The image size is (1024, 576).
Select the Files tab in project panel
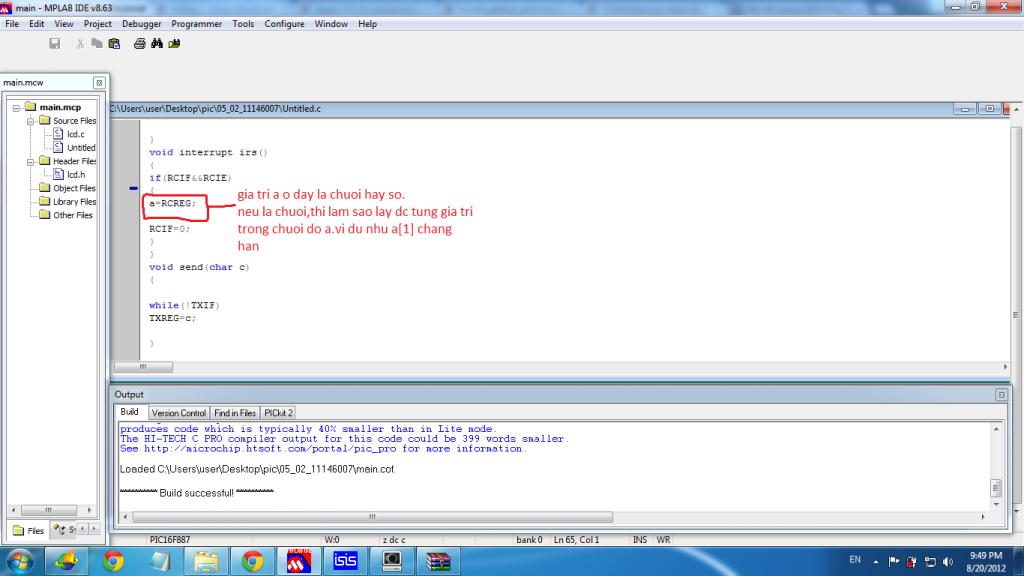(x=28, y=531)
